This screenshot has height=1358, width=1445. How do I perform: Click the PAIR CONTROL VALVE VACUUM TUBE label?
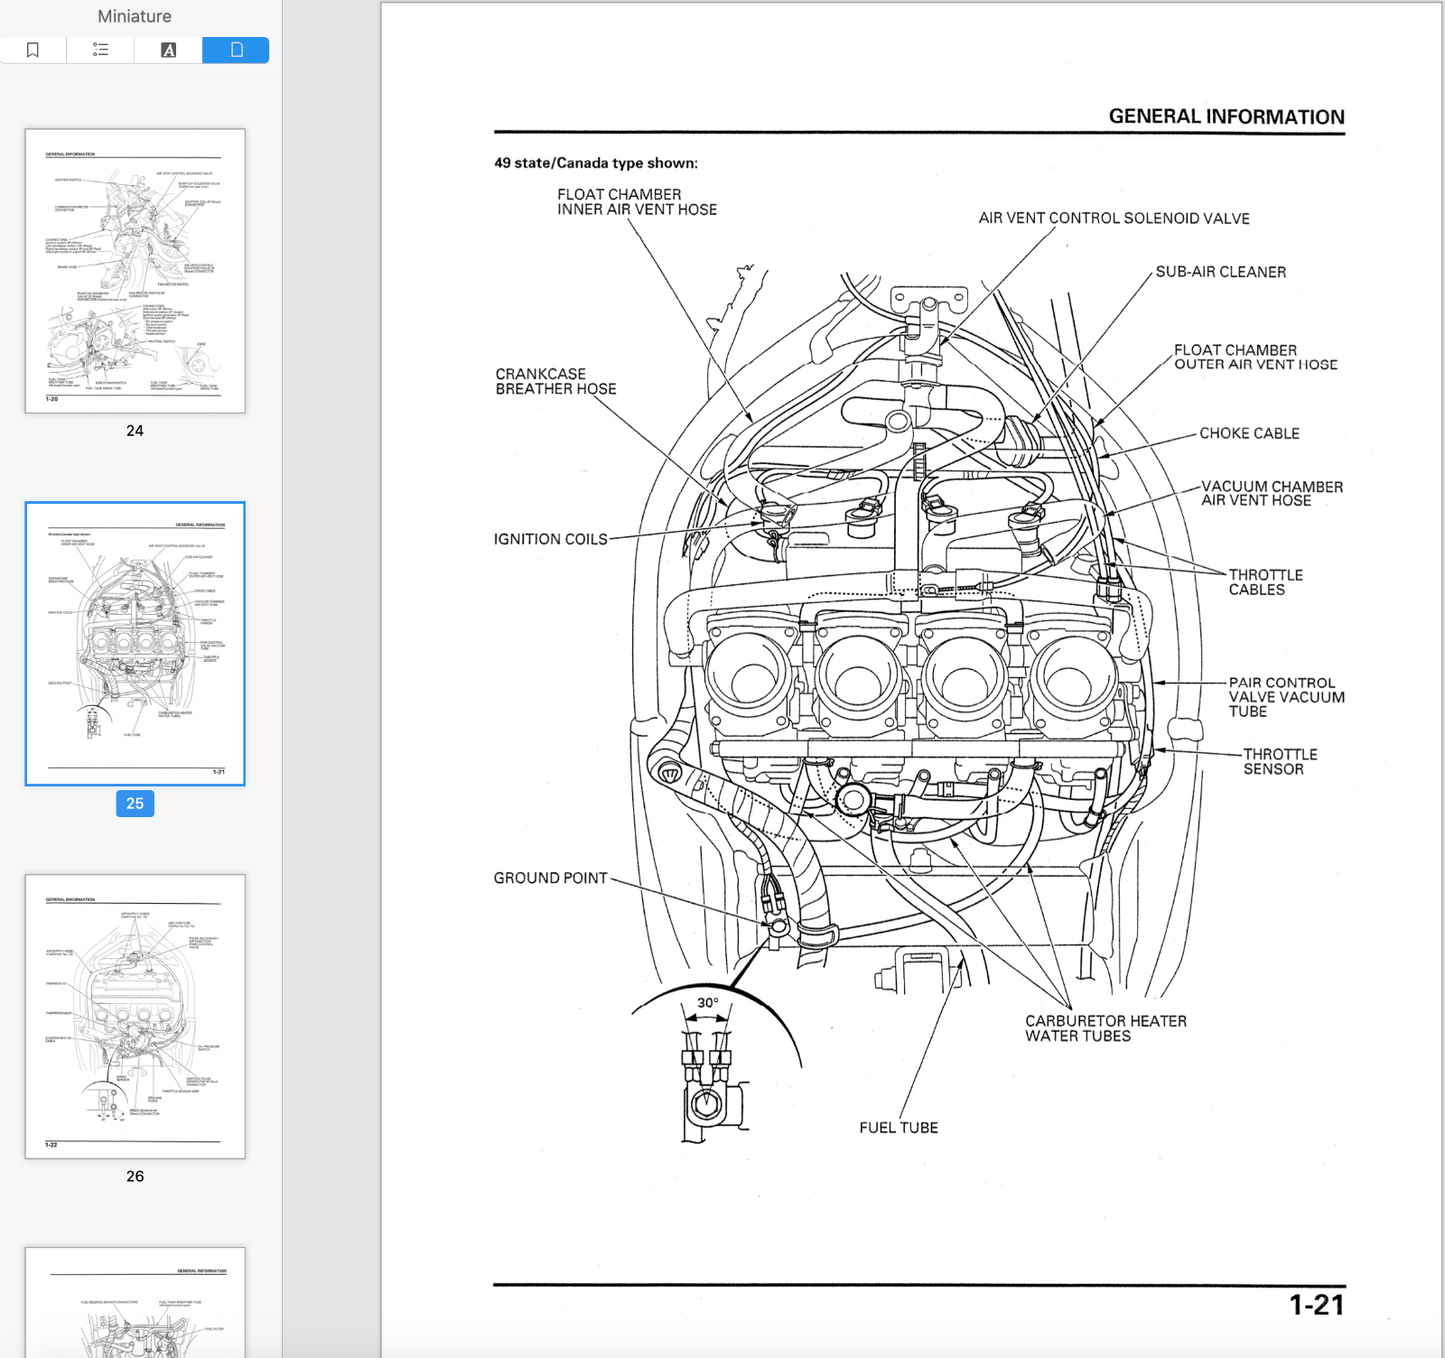(x=1286, y=697)
